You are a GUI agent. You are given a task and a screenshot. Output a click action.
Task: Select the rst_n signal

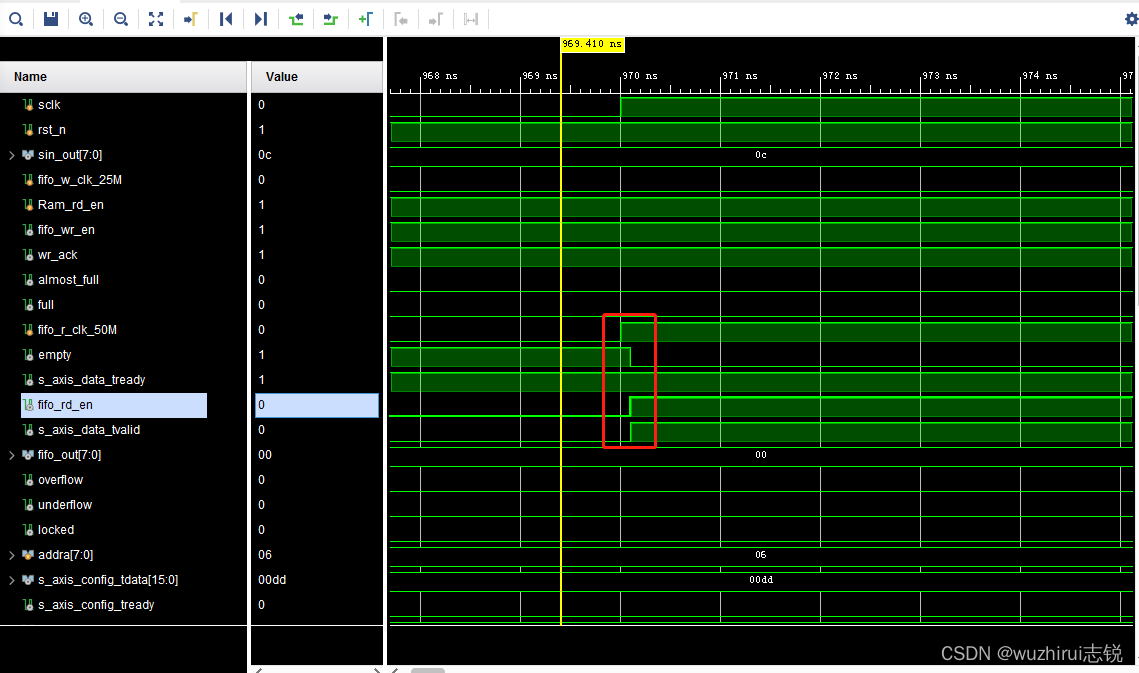coord(52,130)
